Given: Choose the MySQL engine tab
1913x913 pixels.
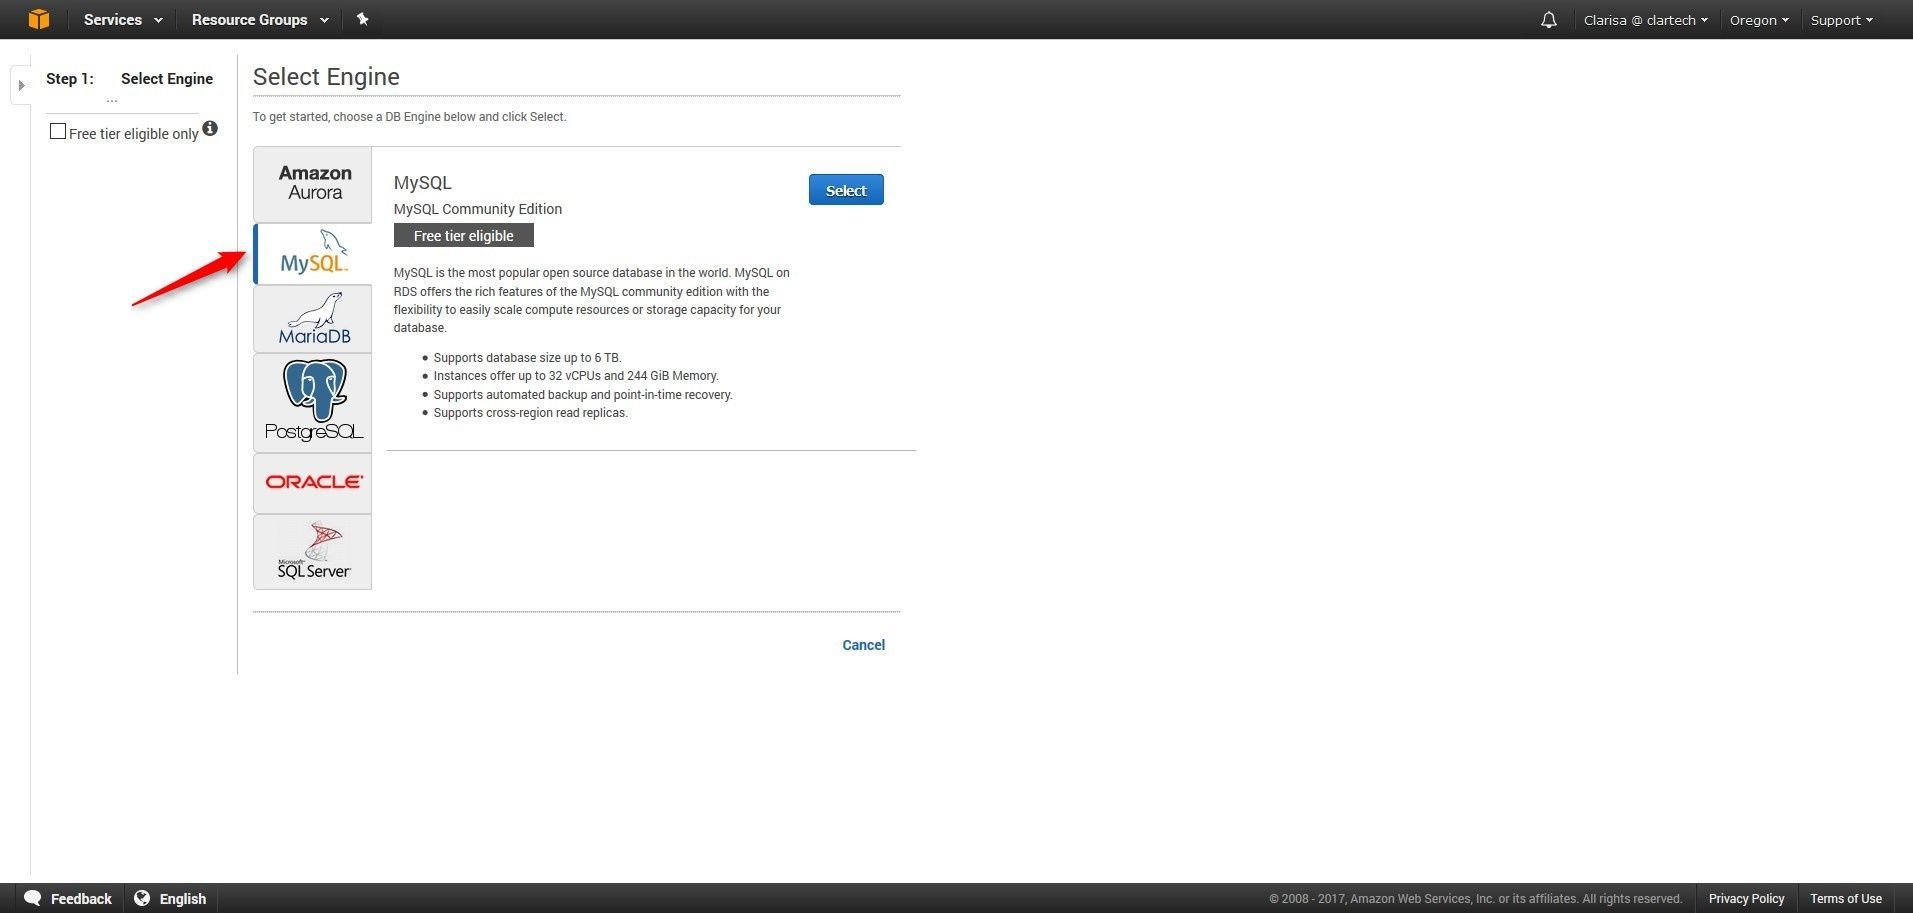Looking at the screenshot, I should coord(313,253).
